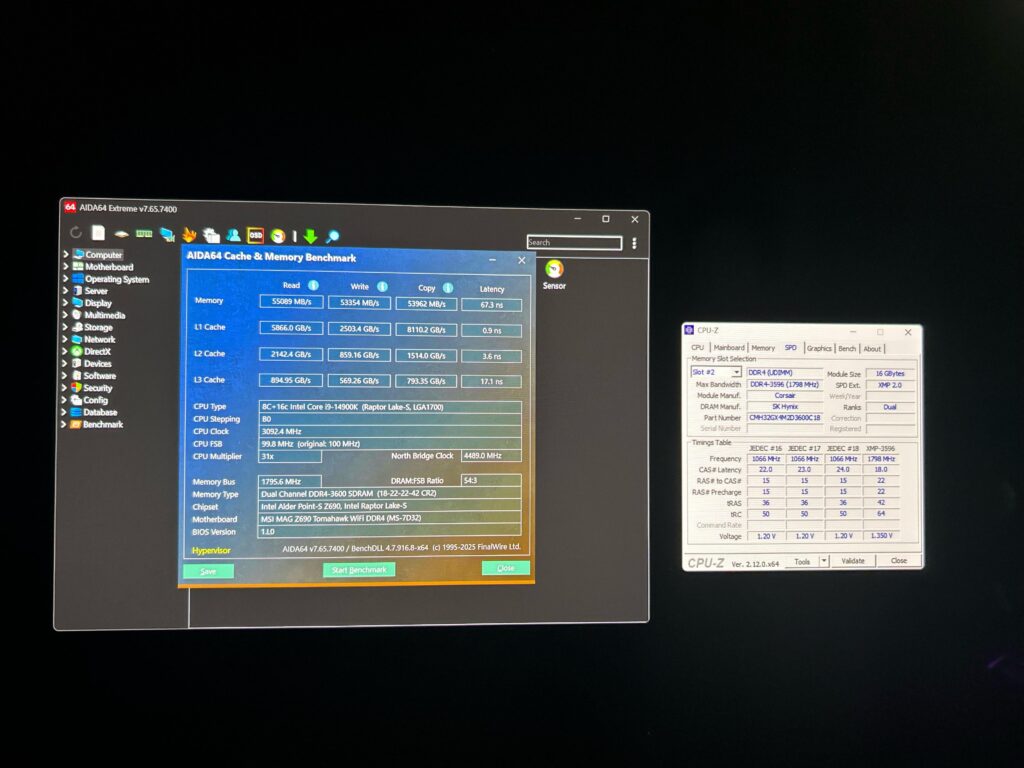Expand the Display tree node chevron
1024x768 pixels.
[x=65, y=302]
